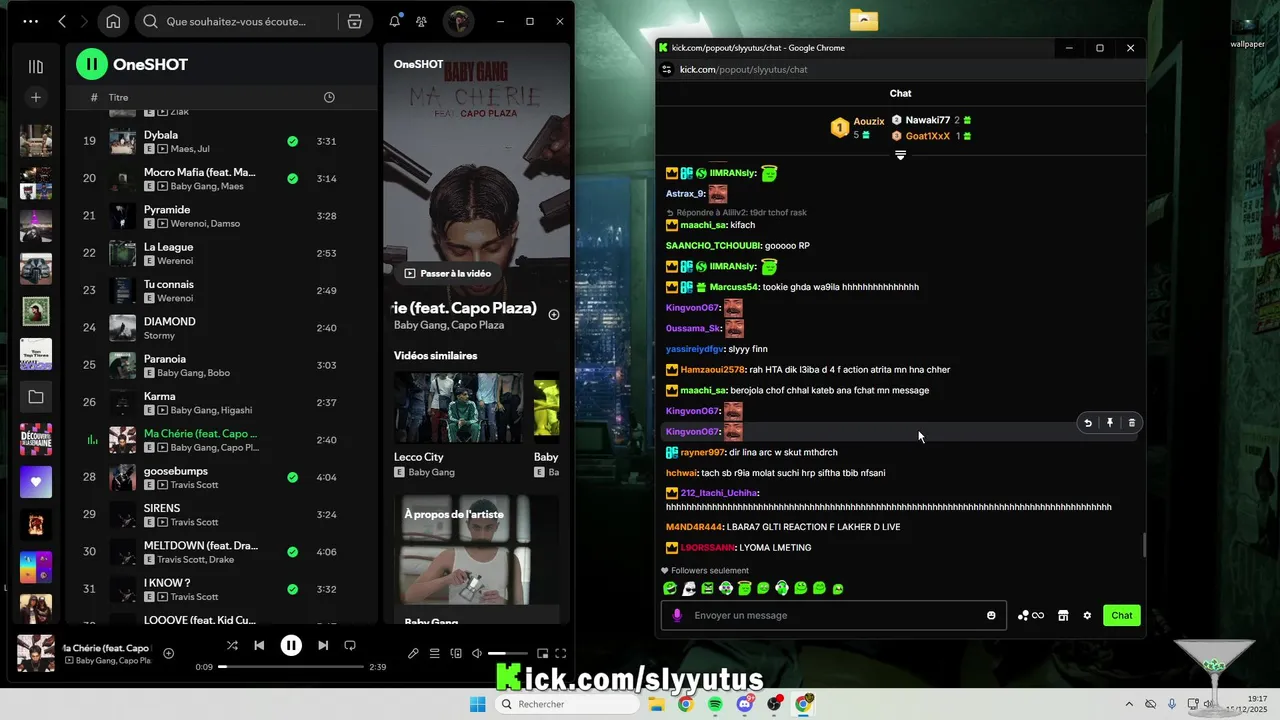Add current track to Liked Songs in player bar
The image size is (1280, 720).
point(168,653)
